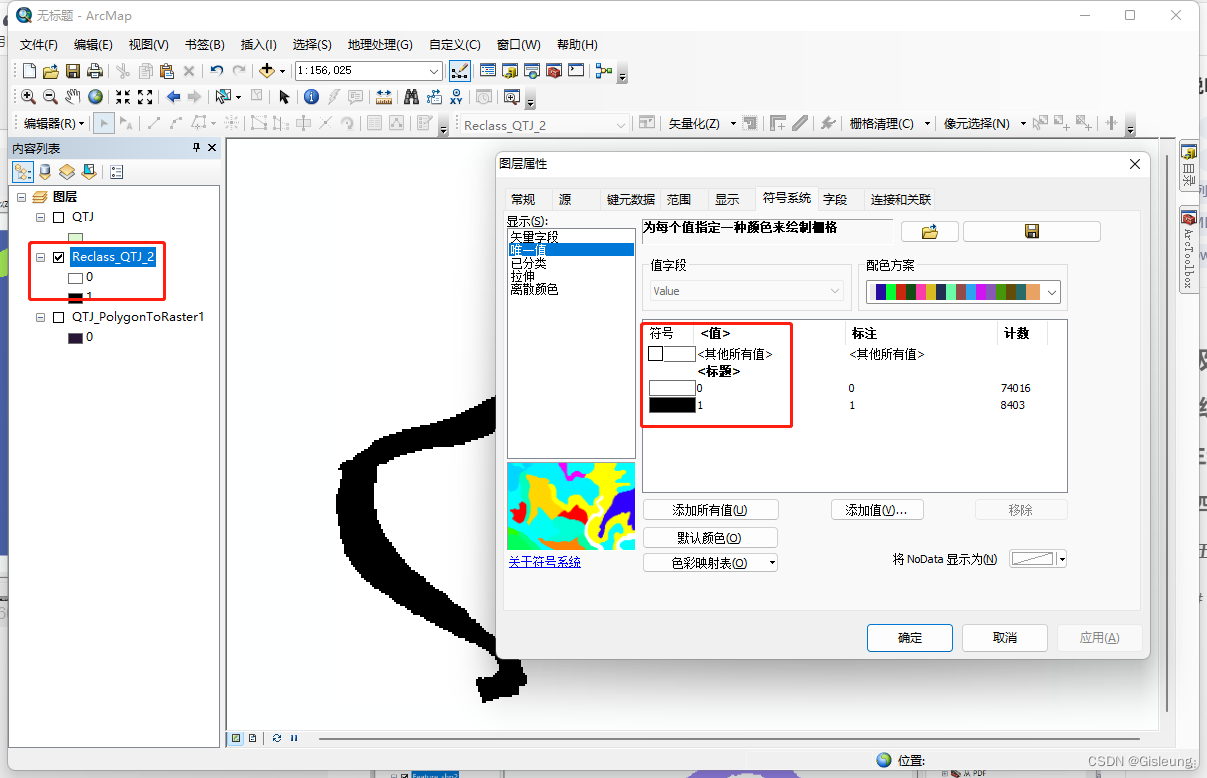Collapse the QTJ_PolygonToRaster1 layer tree

coord(40,316)
